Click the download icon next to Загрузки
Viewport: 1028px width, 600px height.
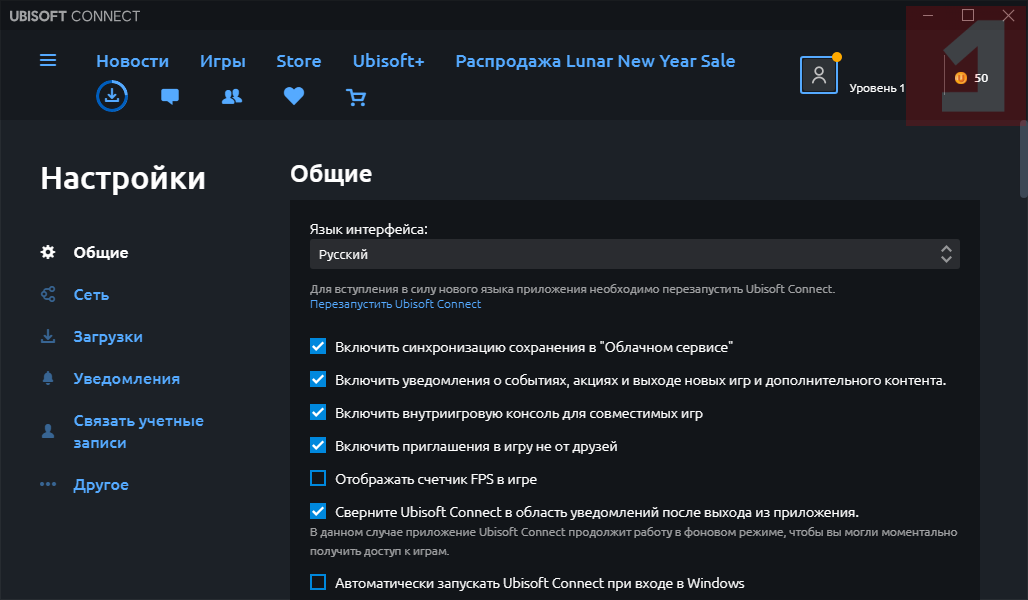(x=48, y=336)
